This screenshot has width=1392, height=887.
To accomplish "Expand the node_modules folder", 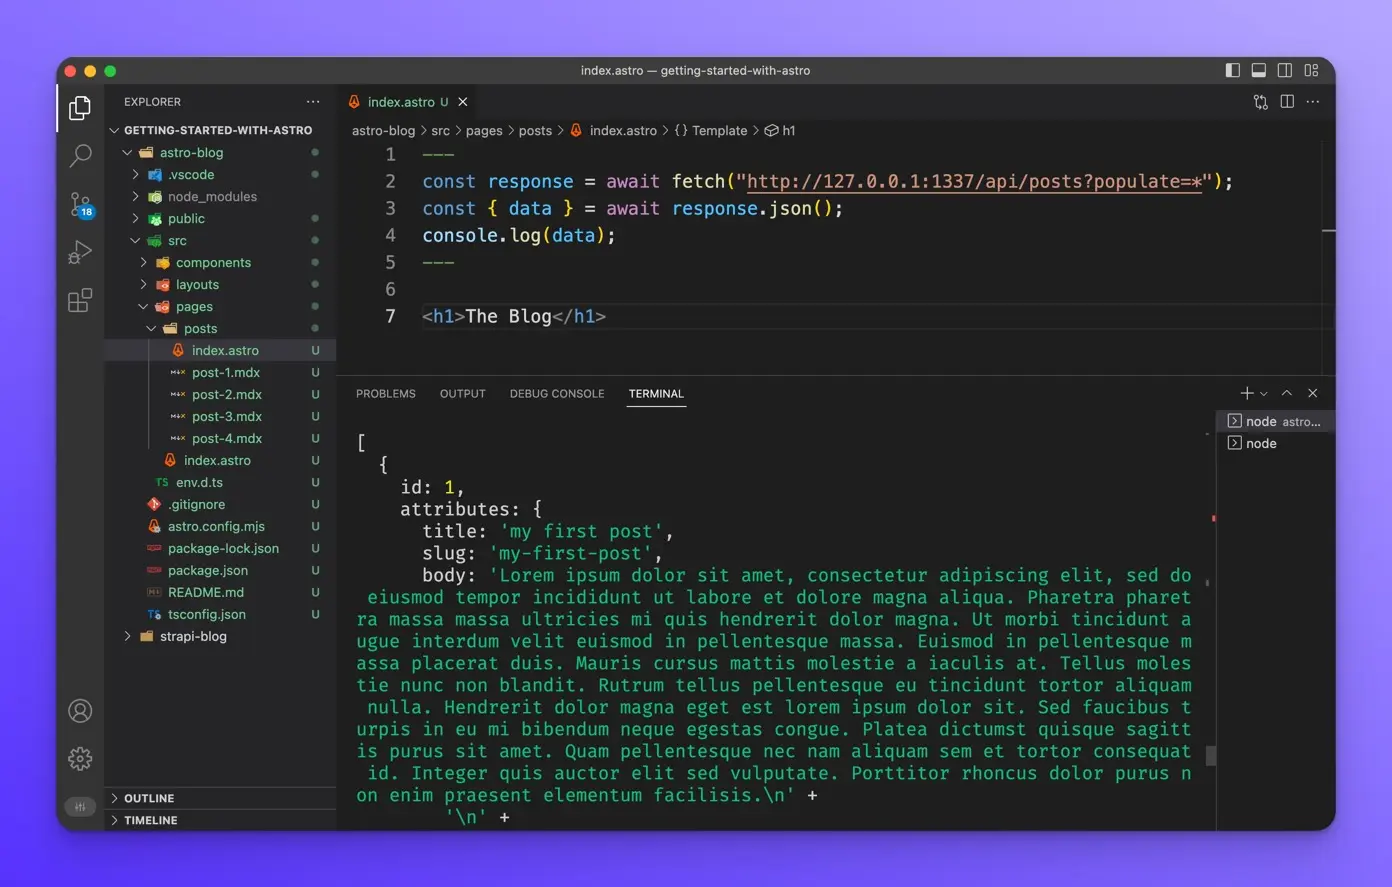I will coord(212,197).
